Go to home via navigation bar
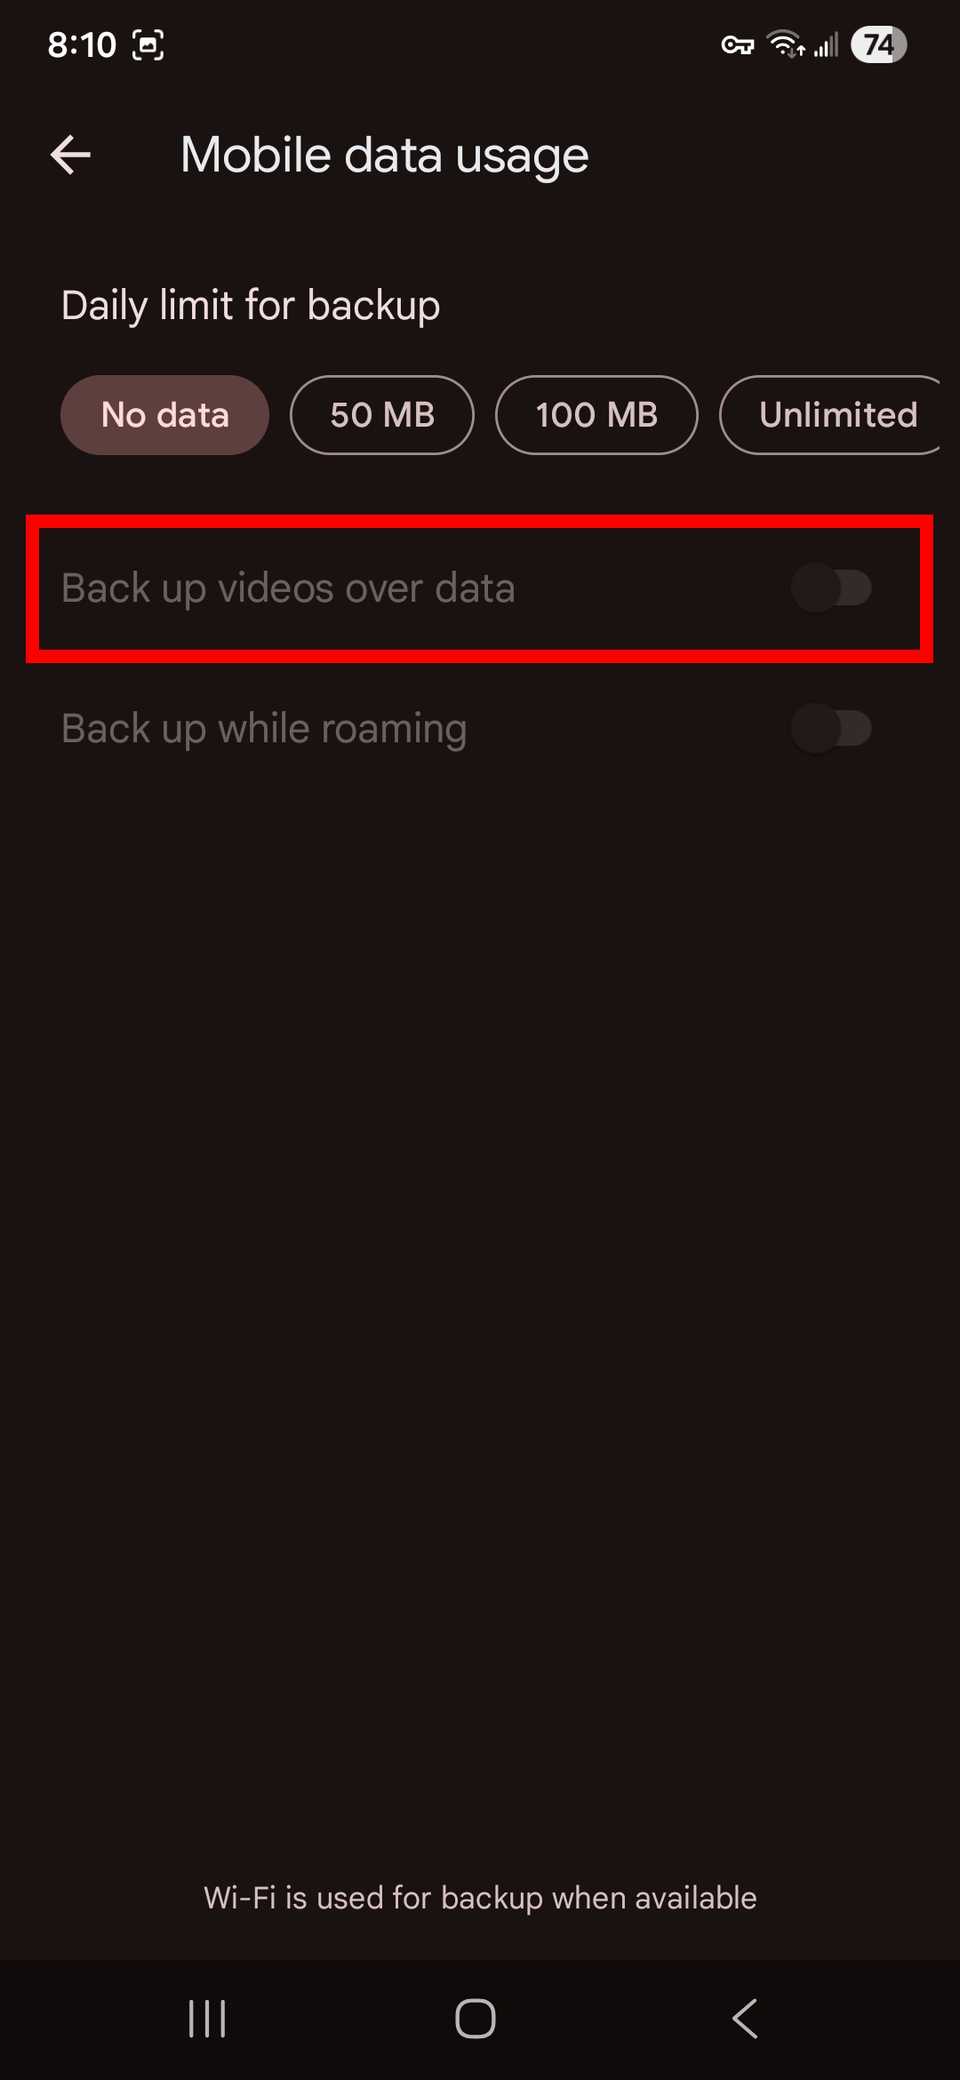The image size is (960, 2080). pyautogui.click(x=475, y=2018)
